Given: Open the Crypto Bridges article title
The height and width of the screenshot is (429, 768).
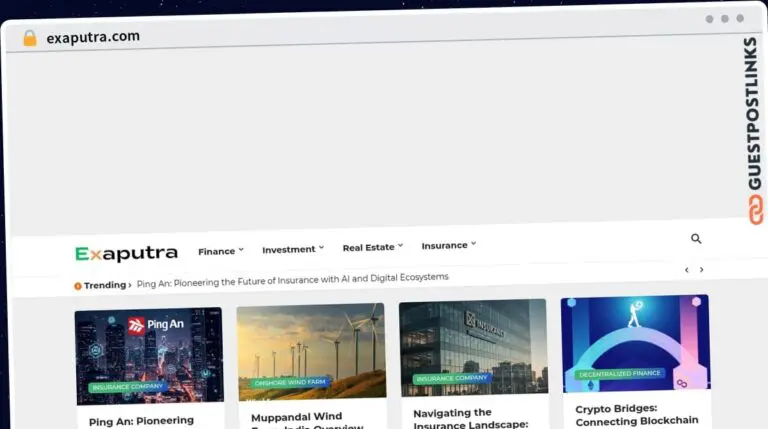Looking at the screenshot, I should [636, 415].
